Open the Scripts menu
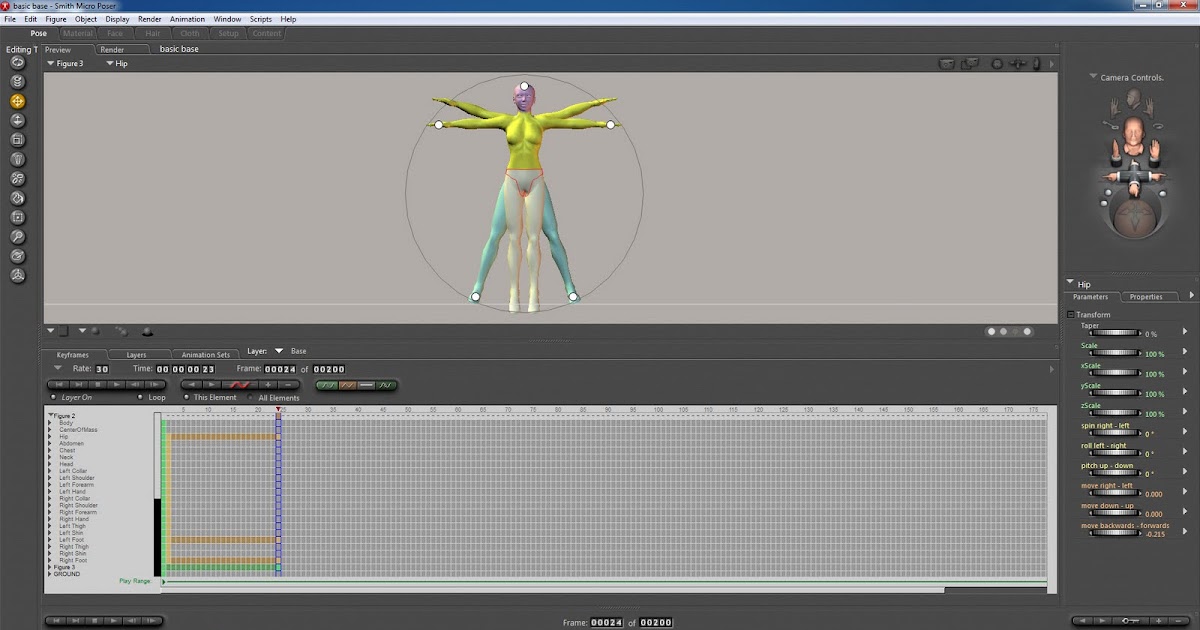 point(260,19)
